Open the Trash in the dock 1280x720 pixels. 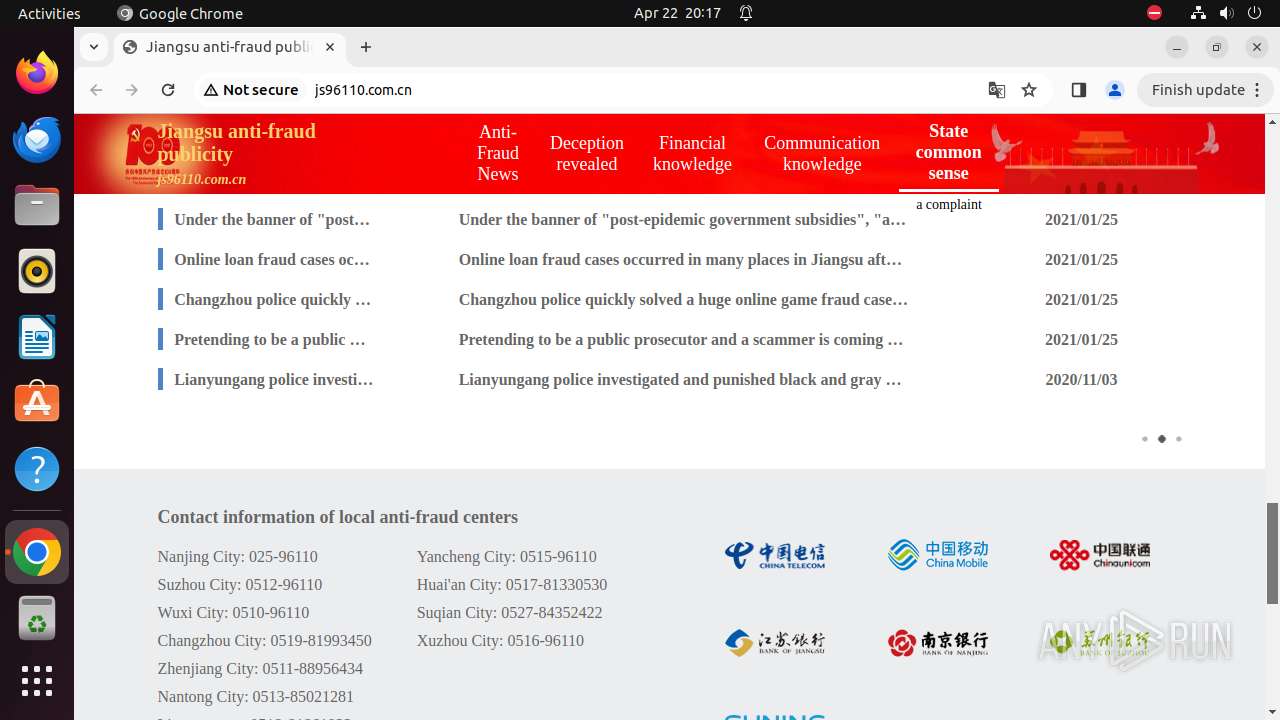[37, 618]
